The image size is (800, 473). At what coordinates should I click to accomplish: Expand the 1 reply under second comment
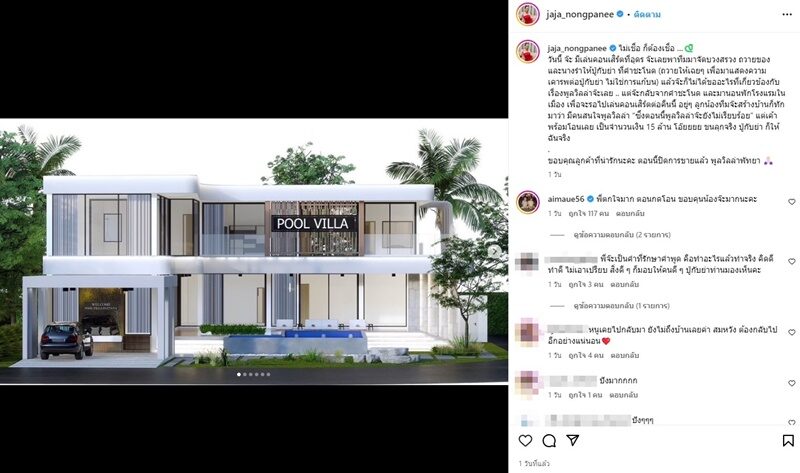tap(621, 306)
